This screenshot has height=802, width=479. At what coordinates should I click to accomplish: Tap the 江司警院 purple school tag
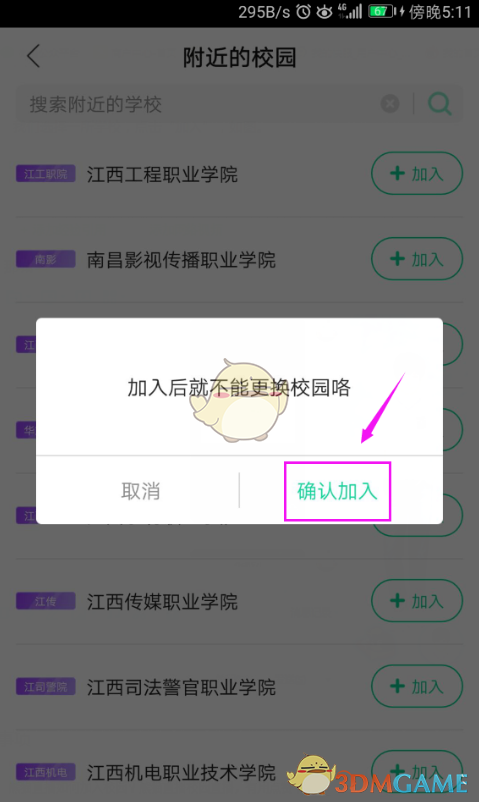(x=46, y=687)
